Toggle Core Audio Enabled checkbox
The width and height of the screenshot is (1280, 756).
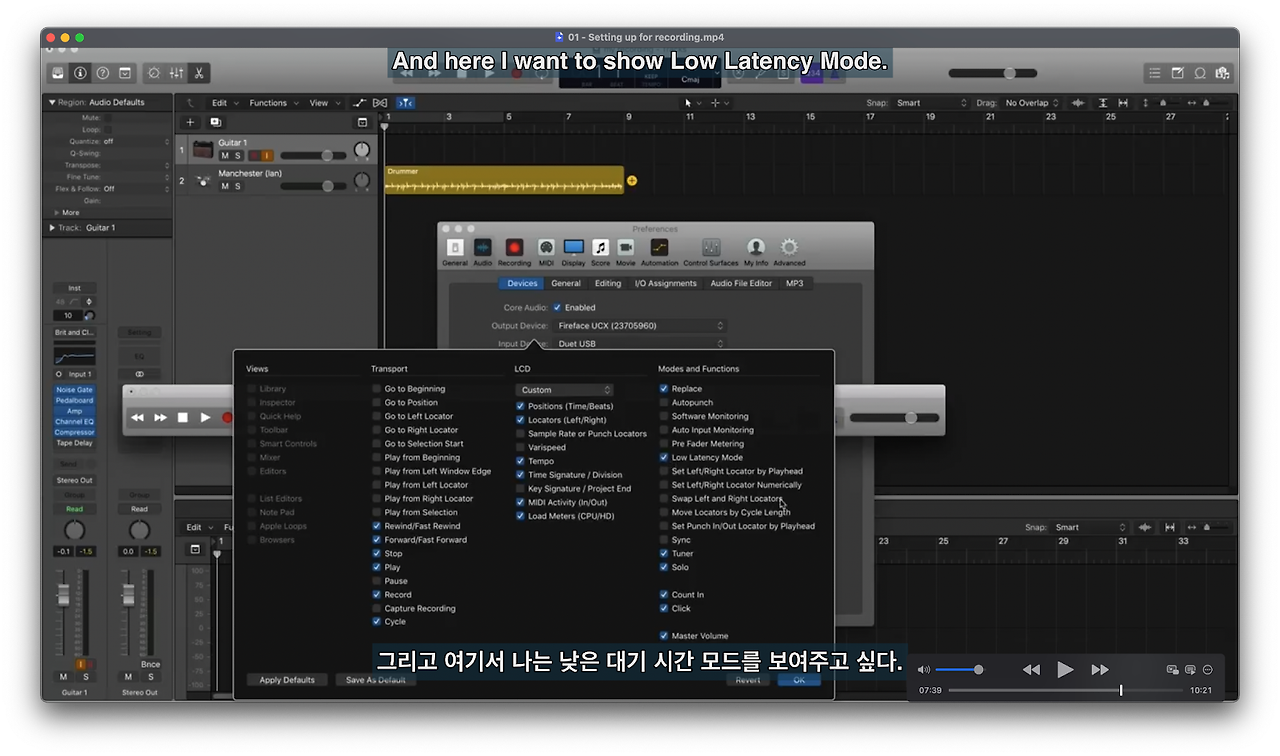coord(557,308)
